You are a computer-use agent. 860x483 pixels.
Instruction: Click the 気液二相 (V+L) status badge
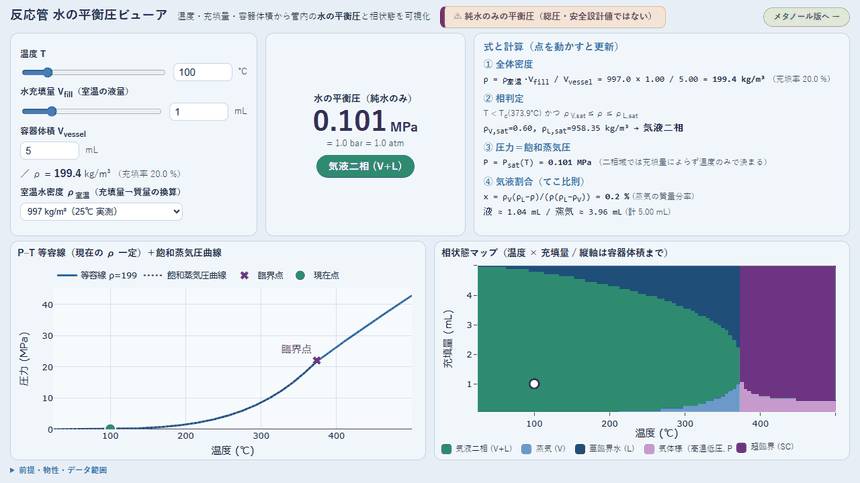point(365,166)
